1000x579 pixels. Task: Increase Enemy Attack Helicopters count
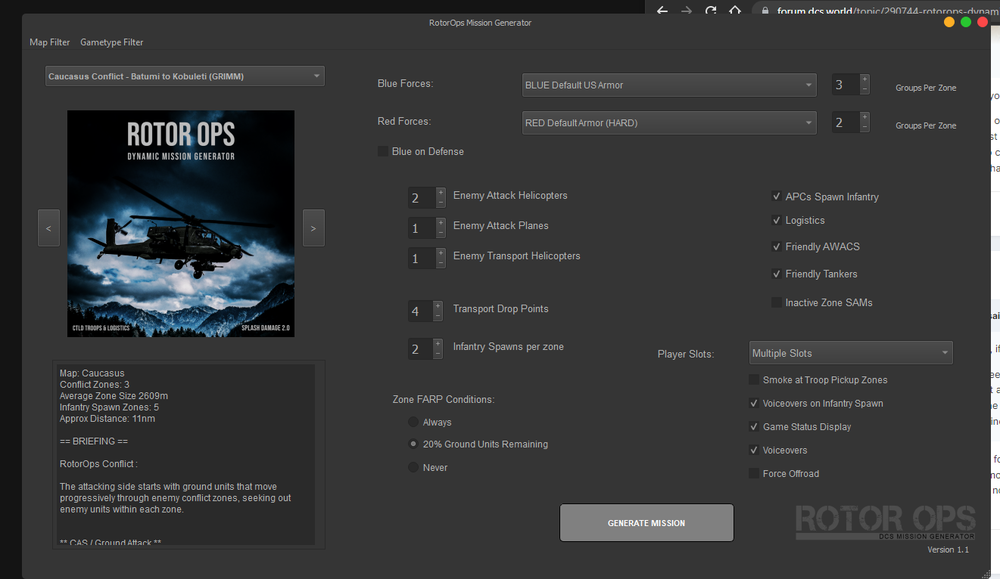441,193
